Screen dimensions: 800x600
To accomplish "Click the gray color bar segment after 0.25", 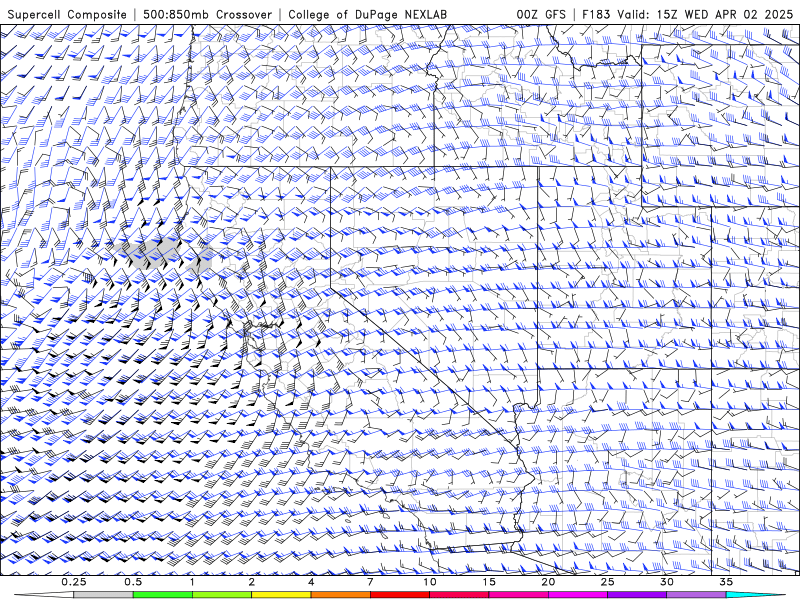I will (x=103, y=595).
